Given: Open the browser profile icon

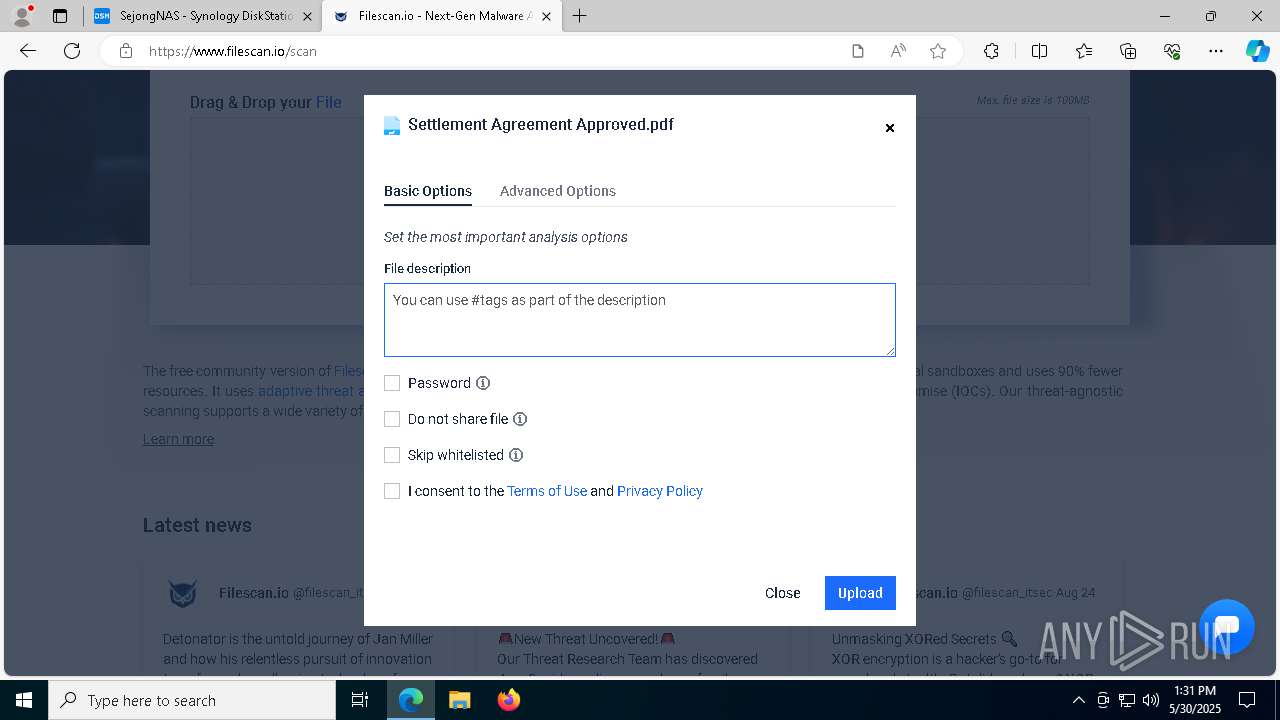Looking at the screenshot, I should (22, 16).
